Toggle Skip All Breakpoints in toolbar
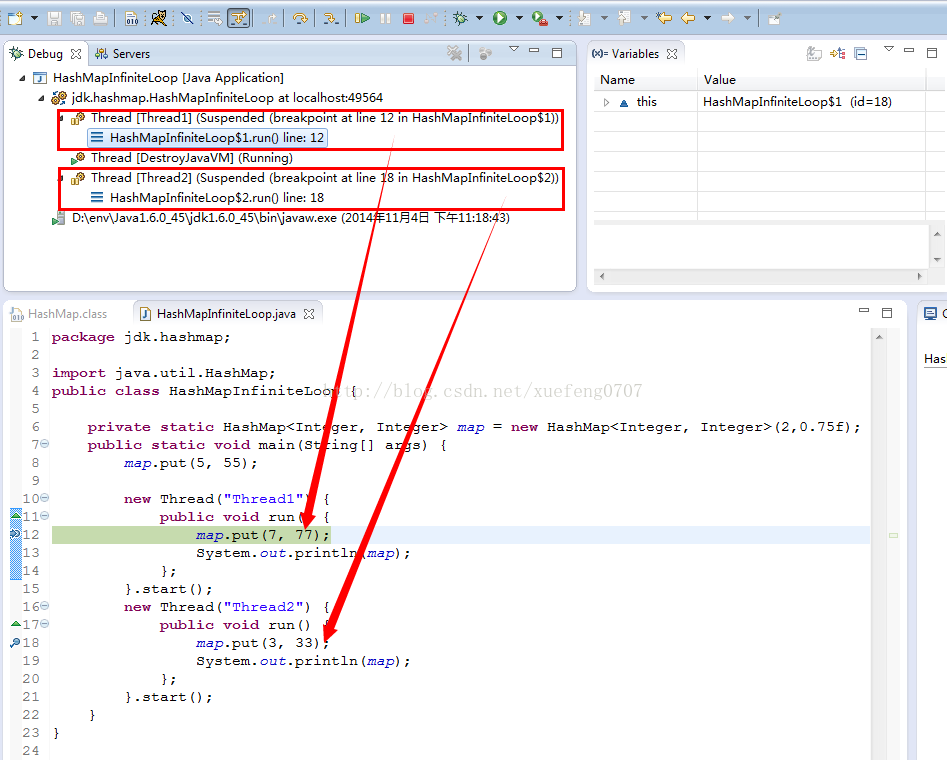 click(187, 18)
